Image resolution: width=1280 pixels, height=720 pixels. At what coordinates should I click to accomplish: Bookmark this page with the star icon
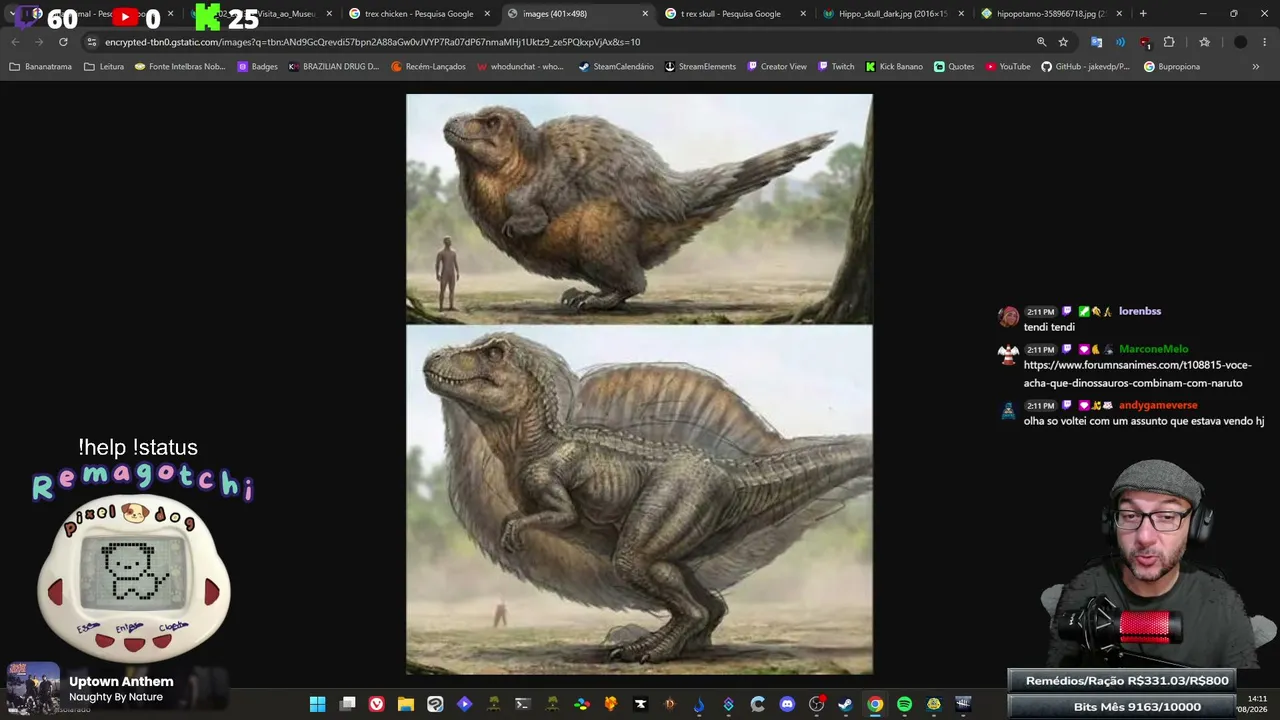[x=1063, y=42]
